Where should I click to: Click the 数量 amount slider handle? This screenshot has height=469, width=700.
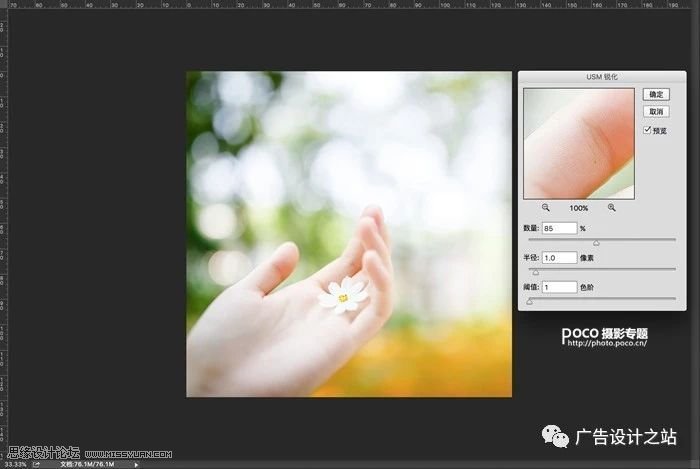click(x=596, y=242)
